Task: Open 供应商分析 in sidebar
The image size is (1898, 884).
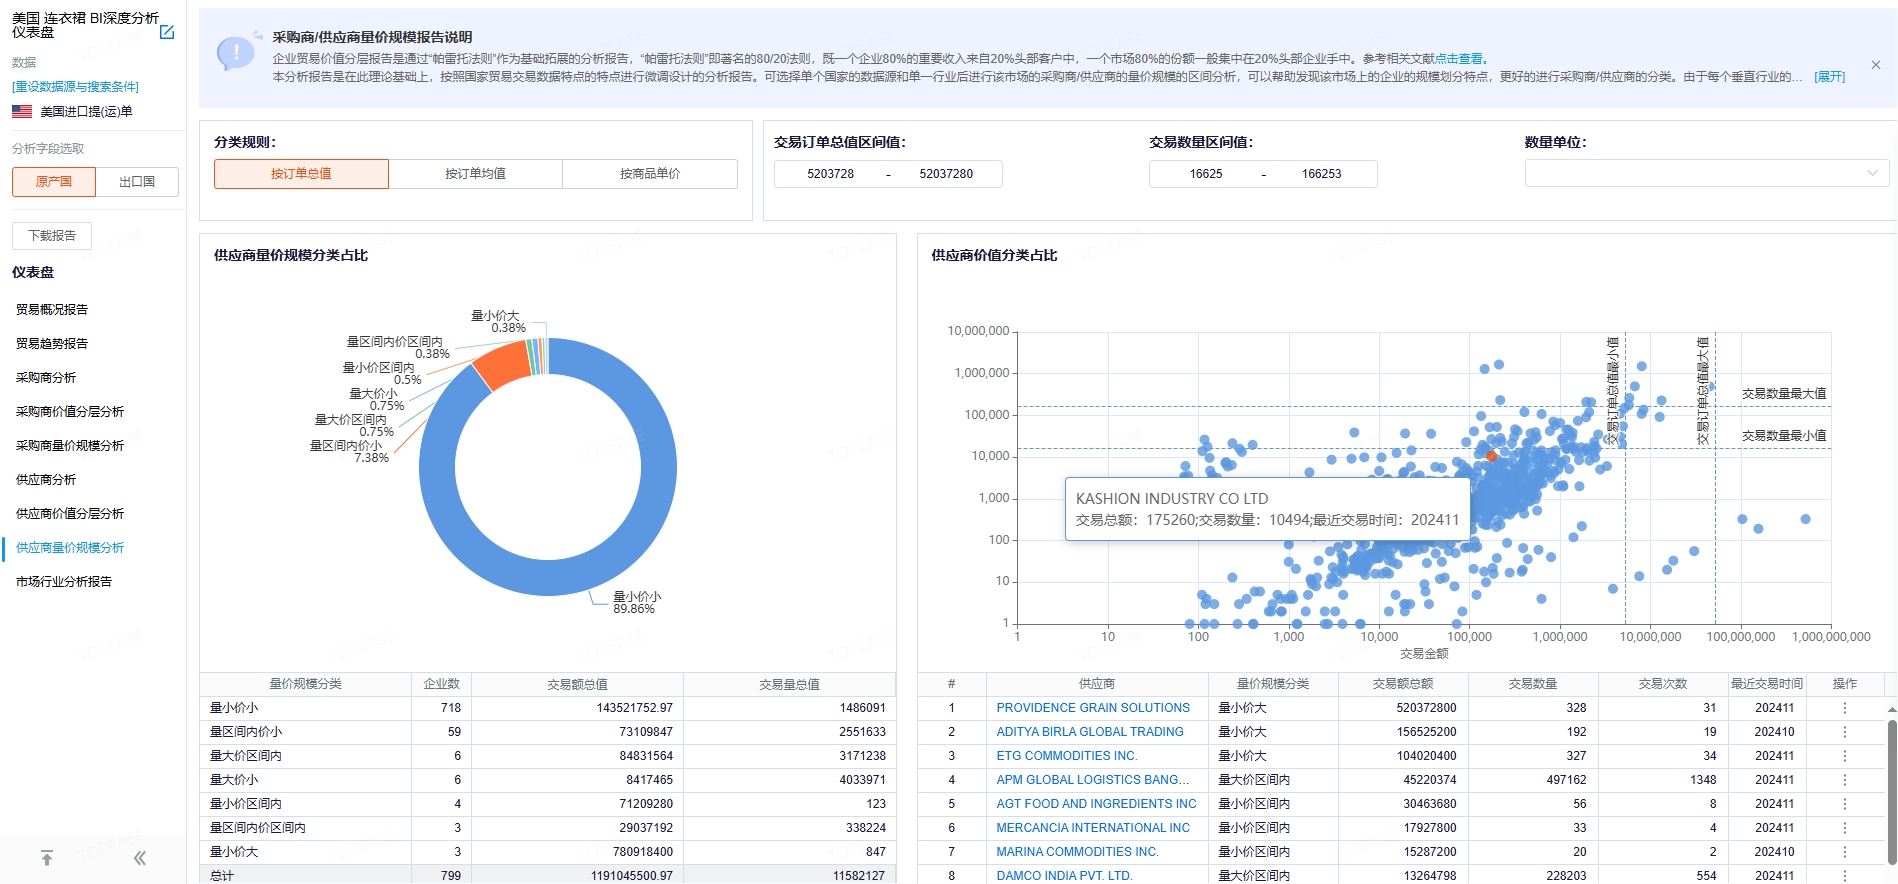Action: tap(46, 480)
